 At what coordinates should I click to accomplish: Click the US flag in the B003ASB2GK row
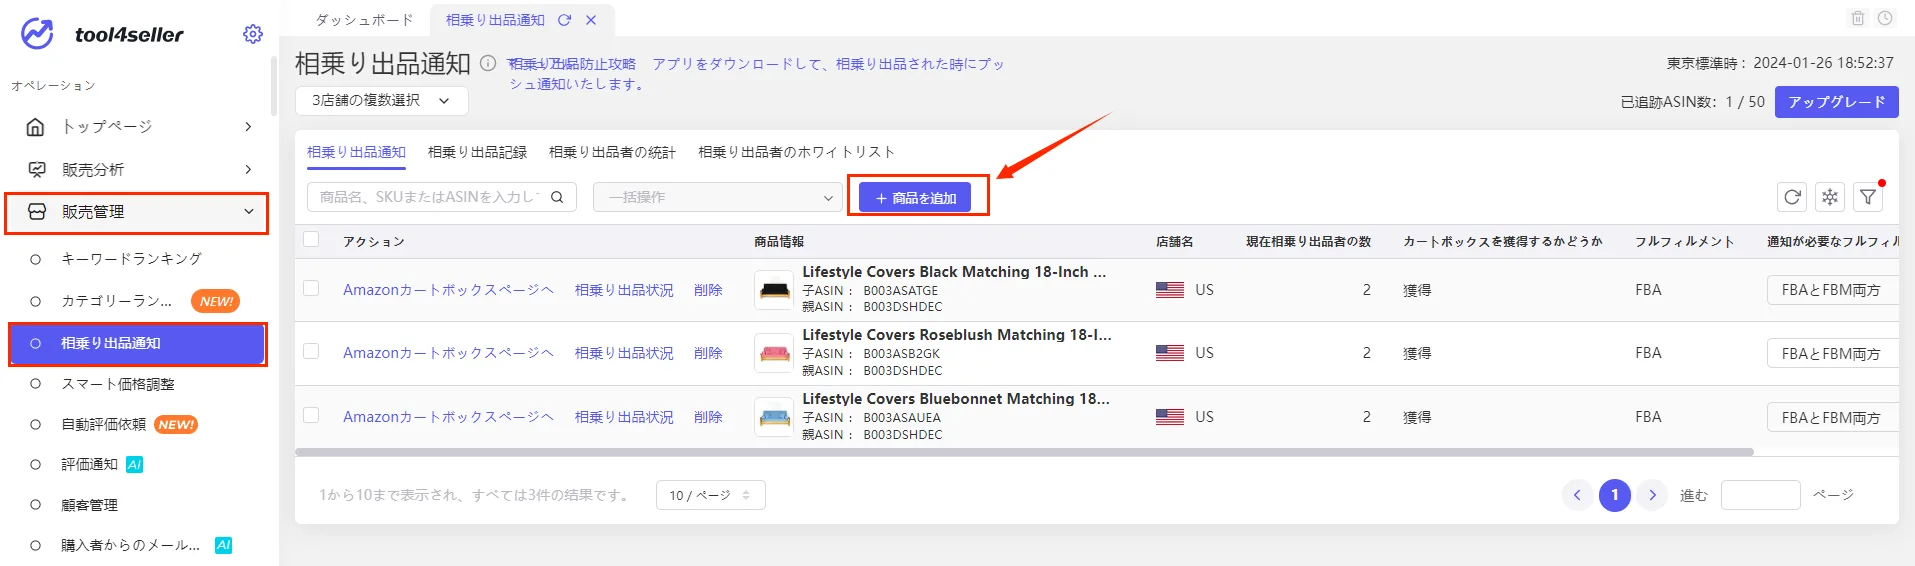[1170, 353]
